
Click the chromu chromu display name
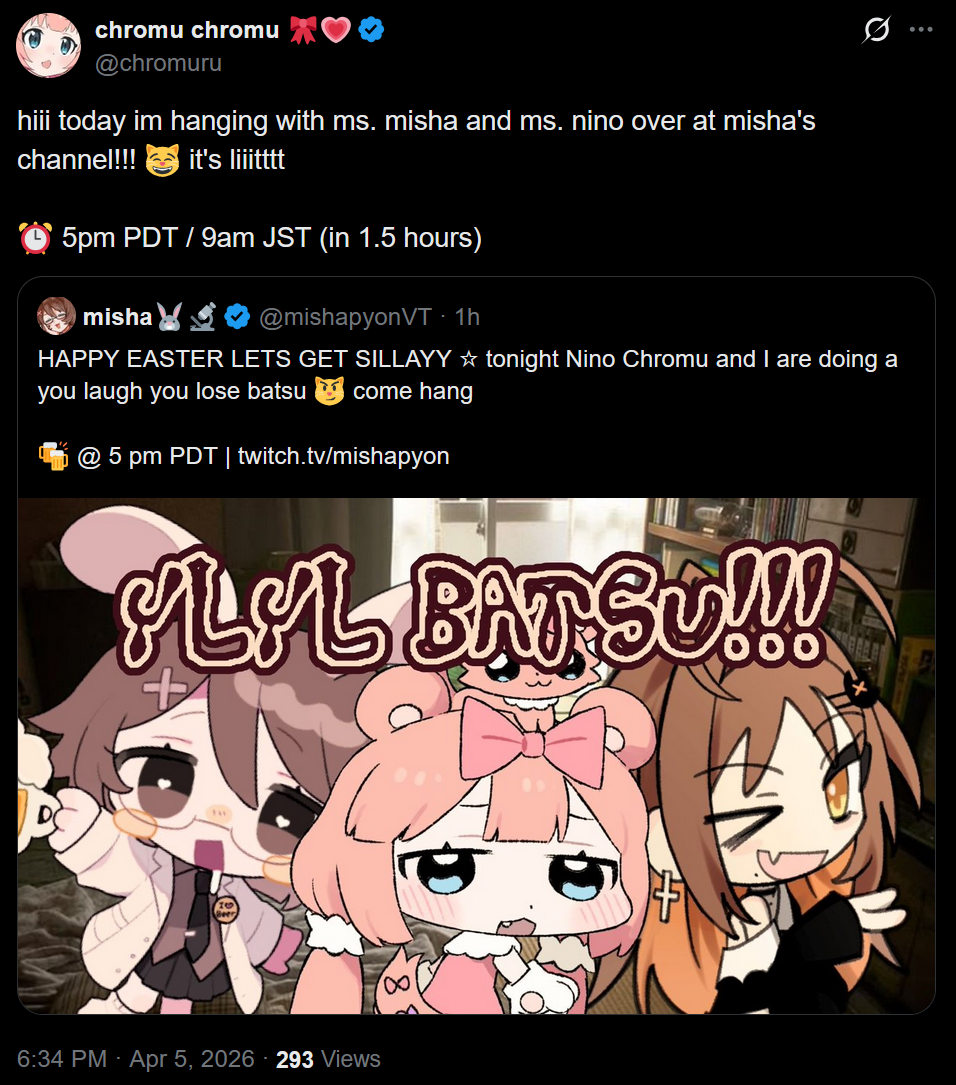pos(187,30)
